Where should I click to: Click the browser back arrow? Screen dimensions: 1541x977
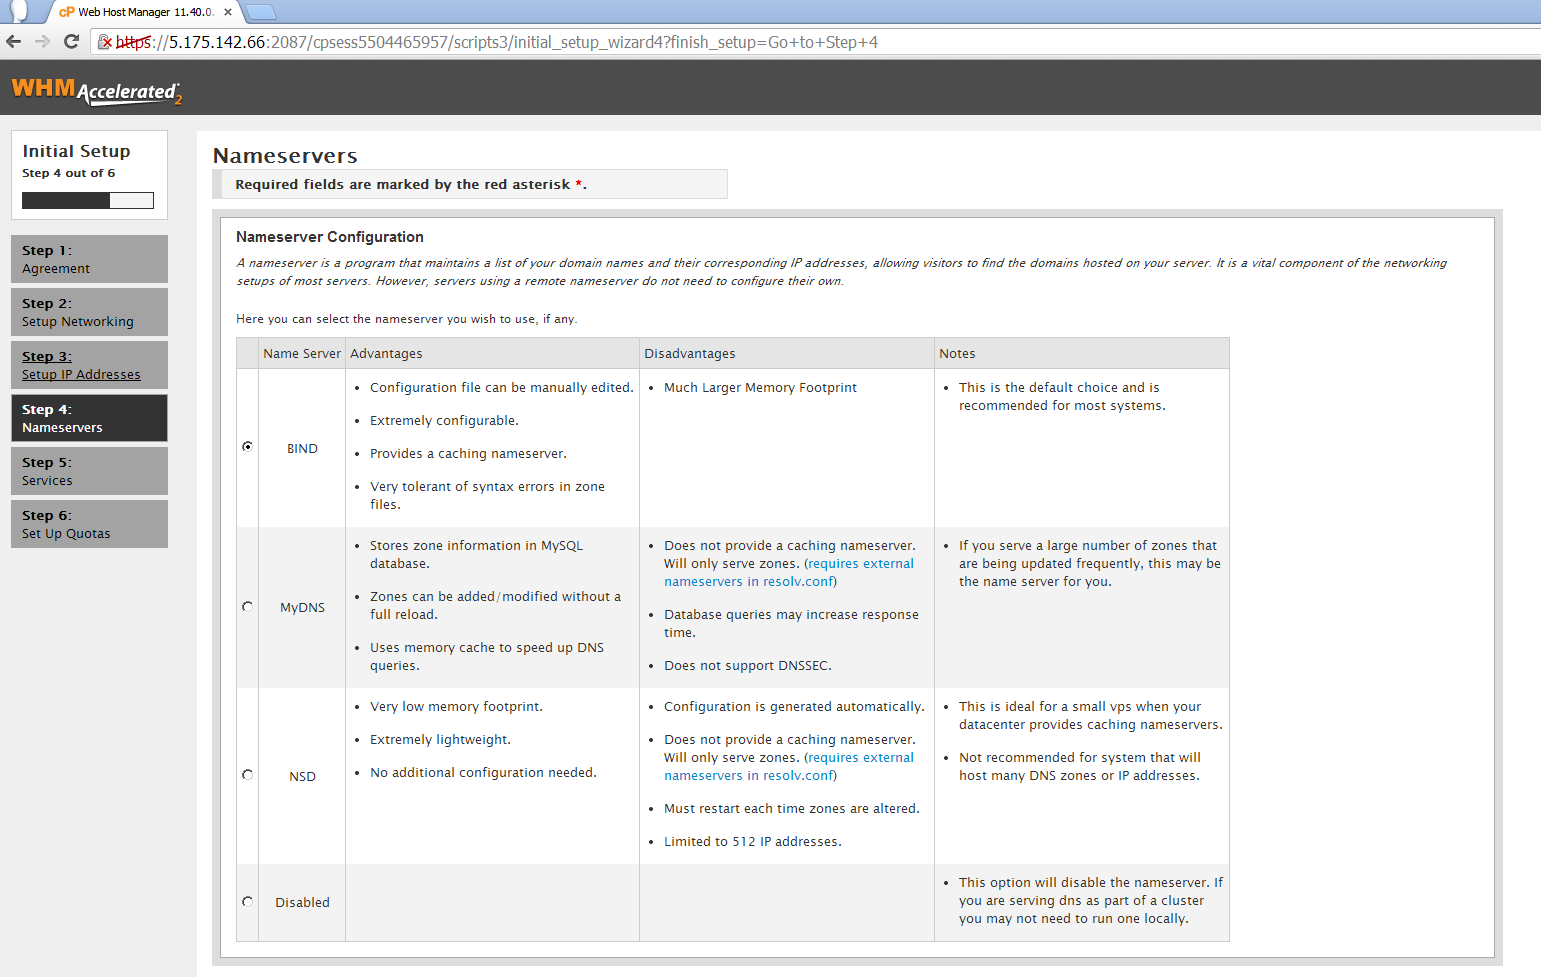pos(13,42)
